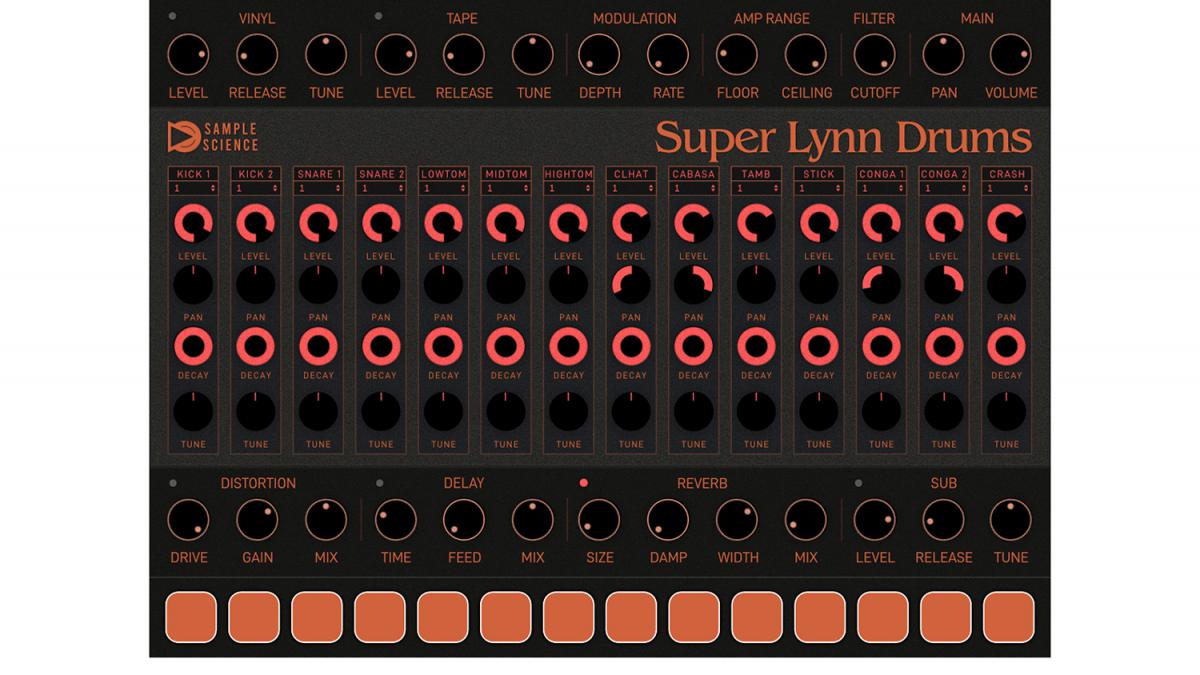Click the Sub RELEASE knob

click(943, 520)
